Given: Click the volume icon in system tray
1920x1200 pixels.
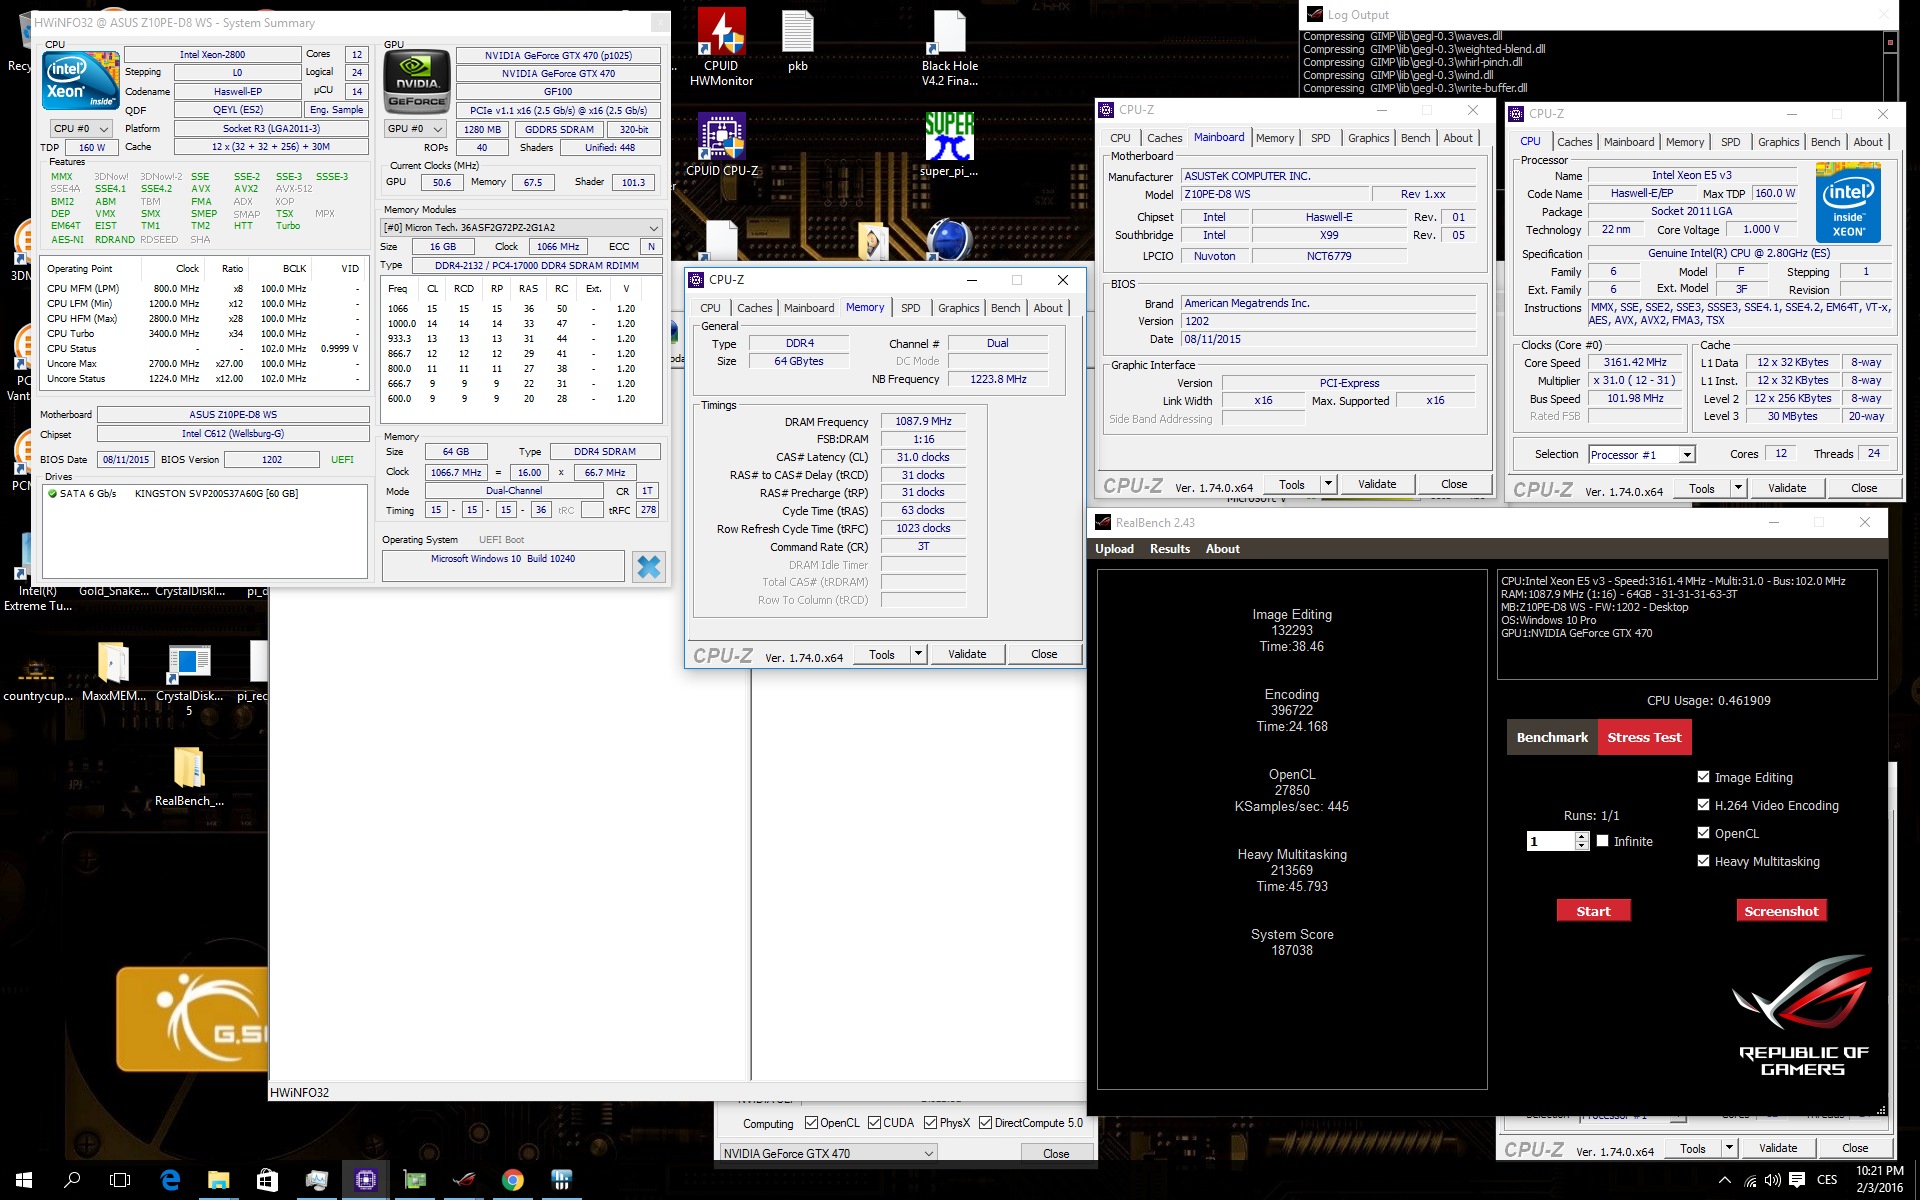Looking at the screenshot, I should [x=1773, y=1180].
